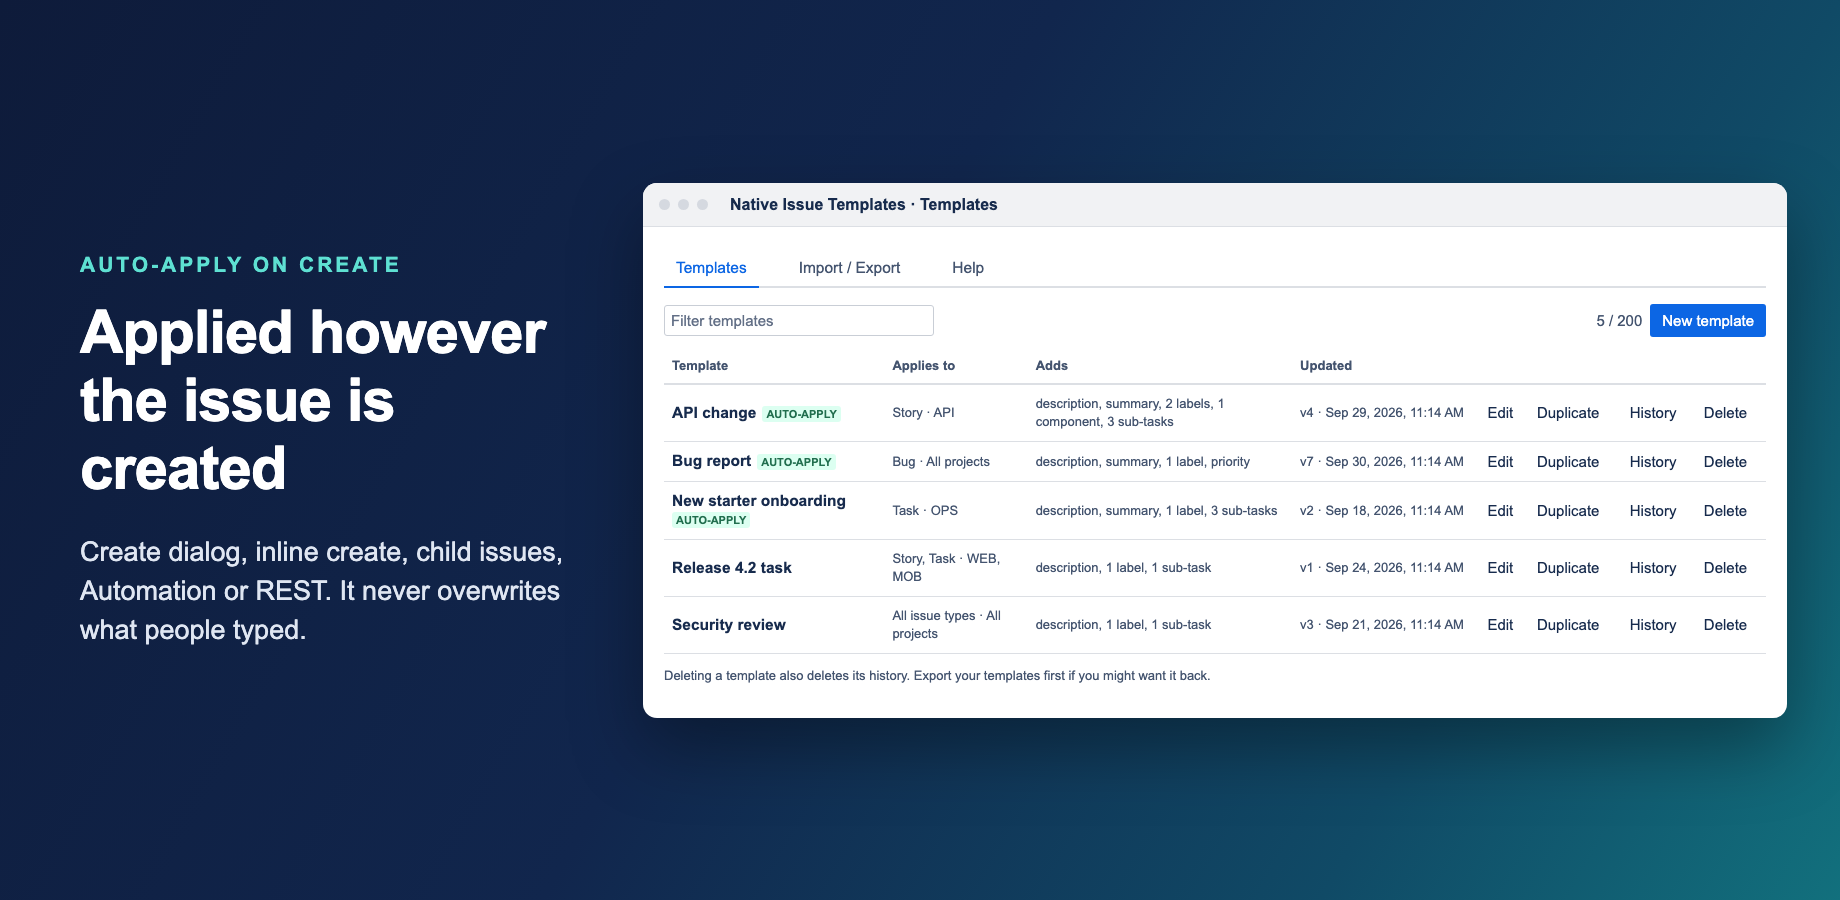The height and width of the screenshot is (900, 1840).
Task: Select the Release 4.2 task name
Action: [732, 568]
